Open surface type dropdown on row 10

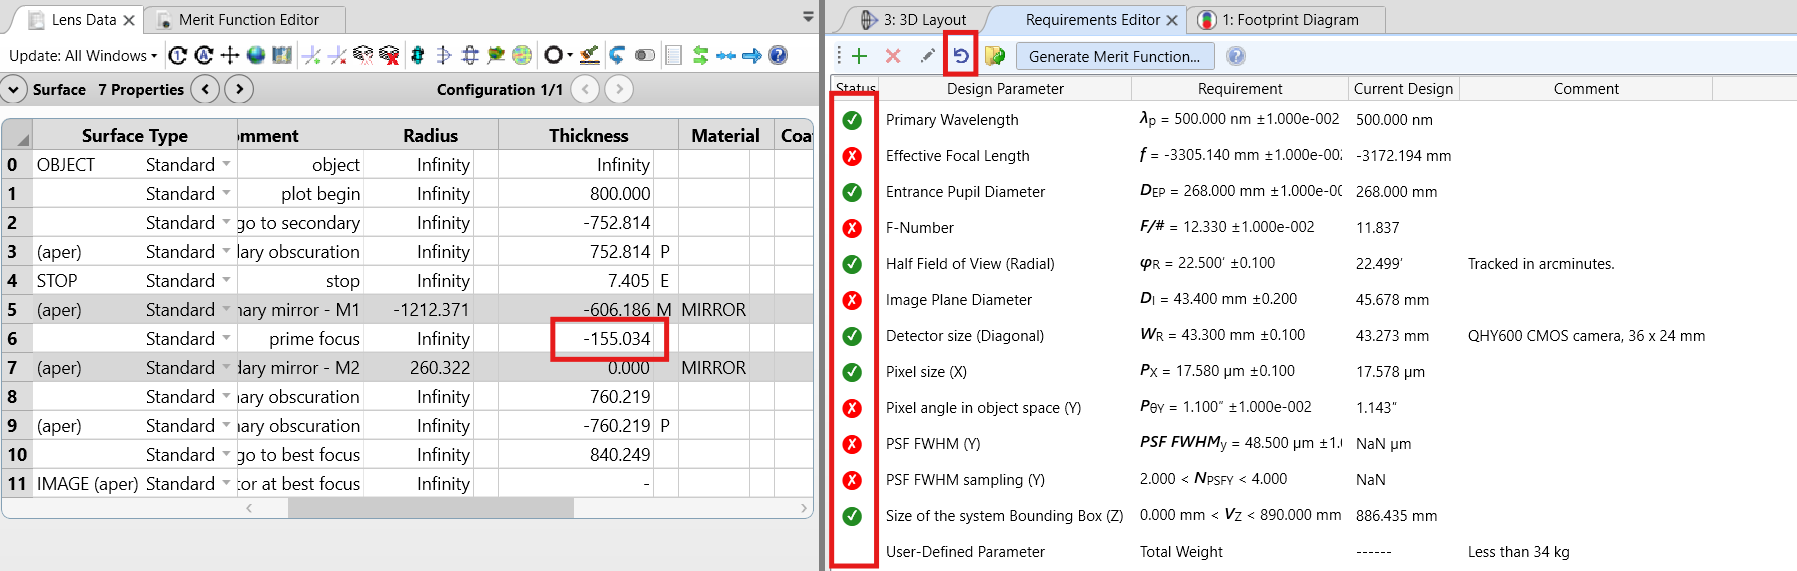click(226, 454)
